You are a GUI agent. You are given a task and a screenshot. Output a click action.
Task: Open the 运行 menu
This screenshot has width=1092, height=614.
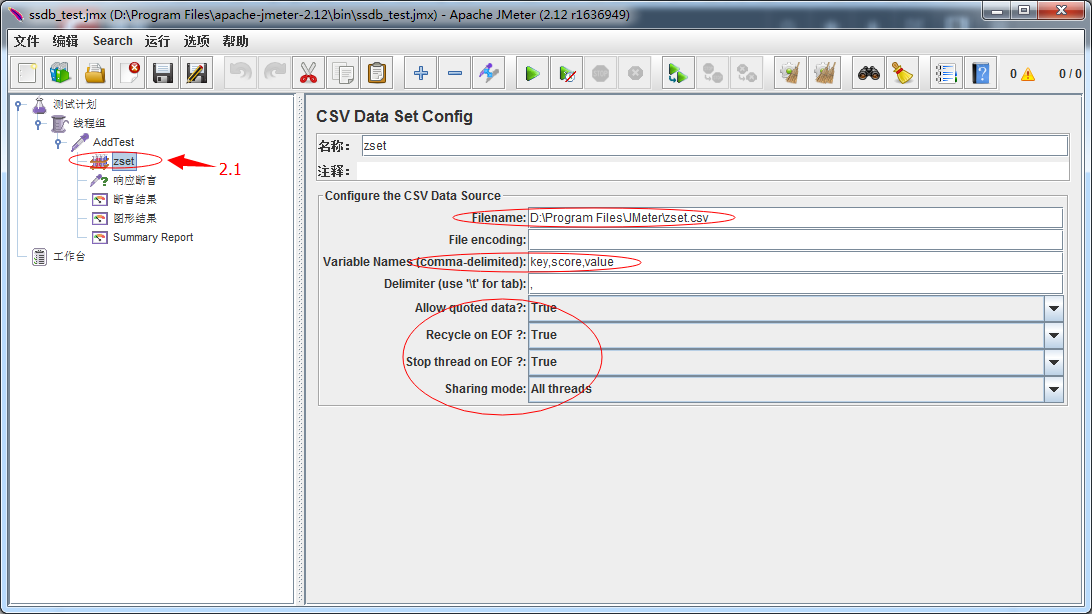point(157,41)
